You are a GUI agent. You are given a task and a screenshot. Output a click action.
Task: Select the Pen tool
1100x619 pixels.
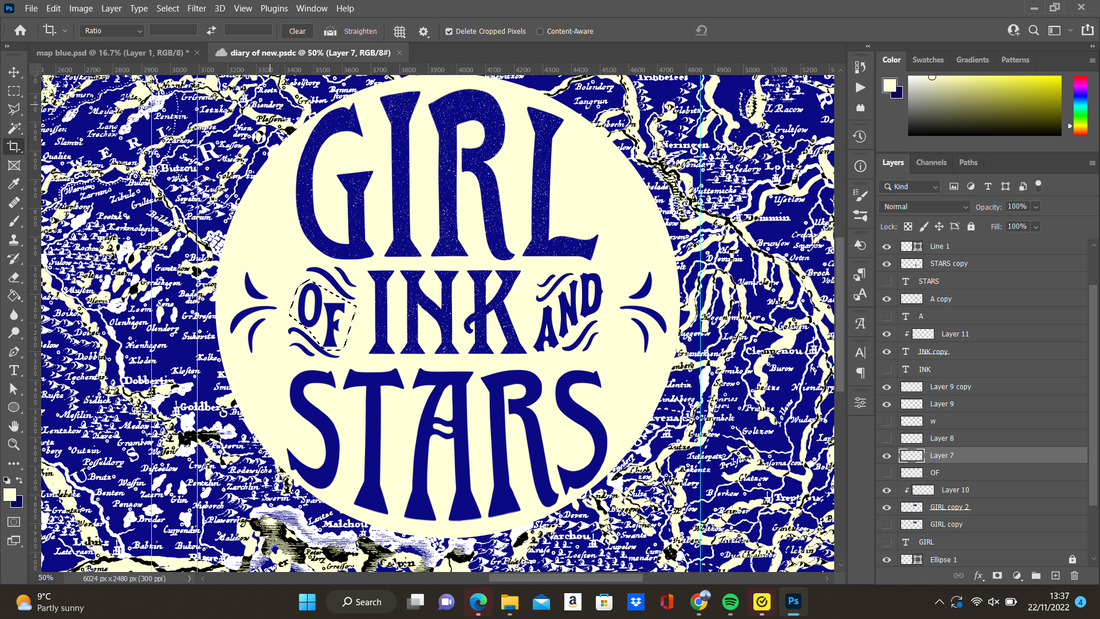coord(14,352)
